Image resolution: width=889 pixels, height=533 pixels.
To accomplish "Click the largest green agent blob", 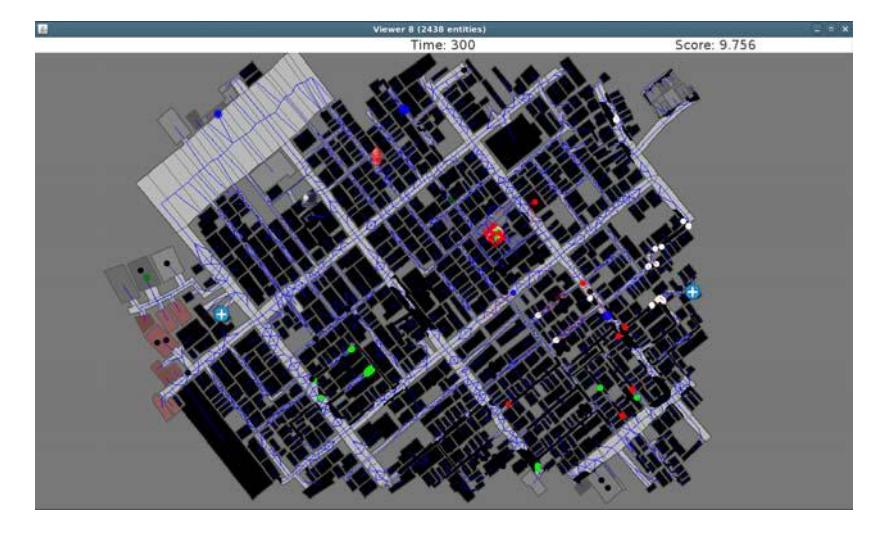I will point(369,371).
